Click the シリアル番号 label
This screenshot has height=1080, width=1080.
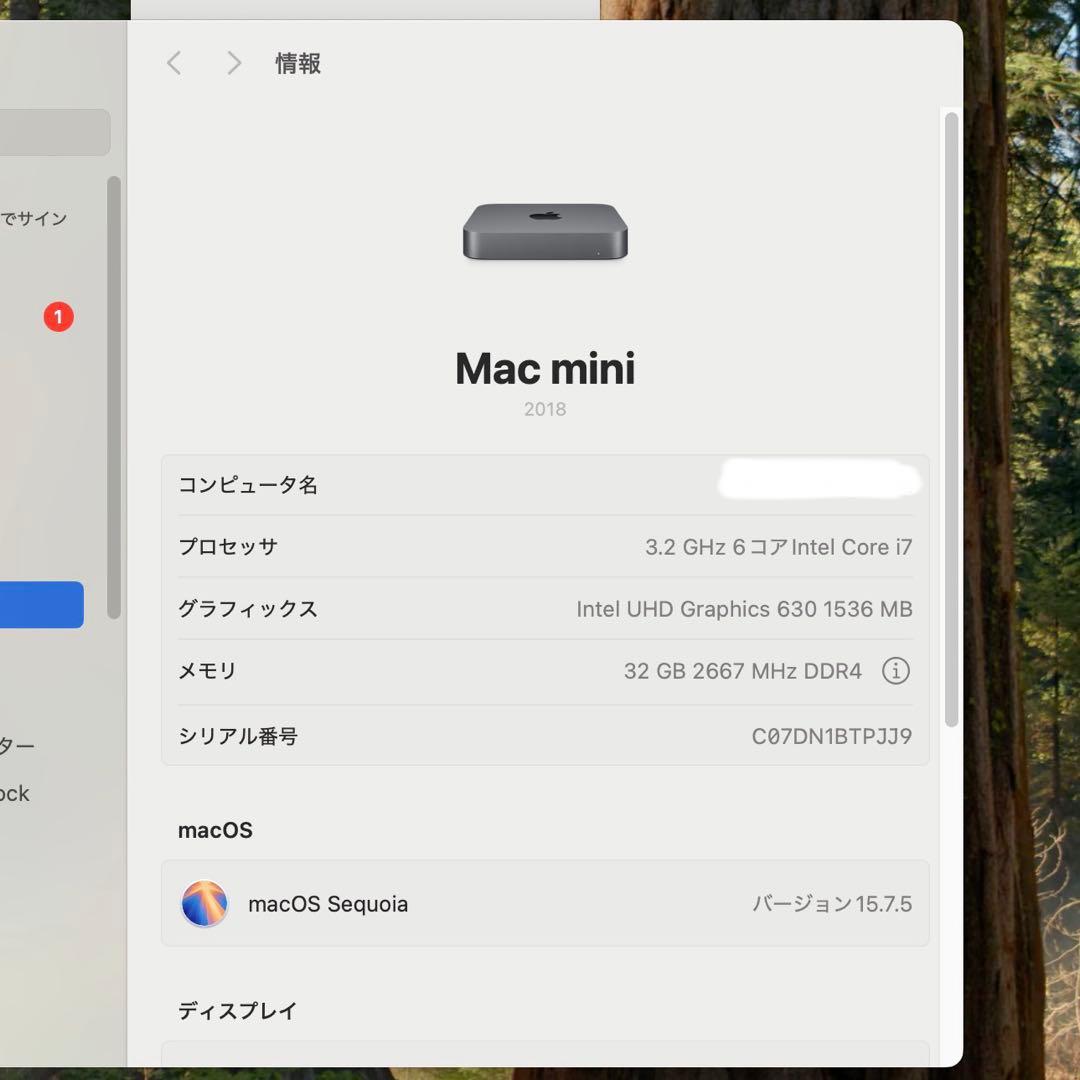point(238,736)
